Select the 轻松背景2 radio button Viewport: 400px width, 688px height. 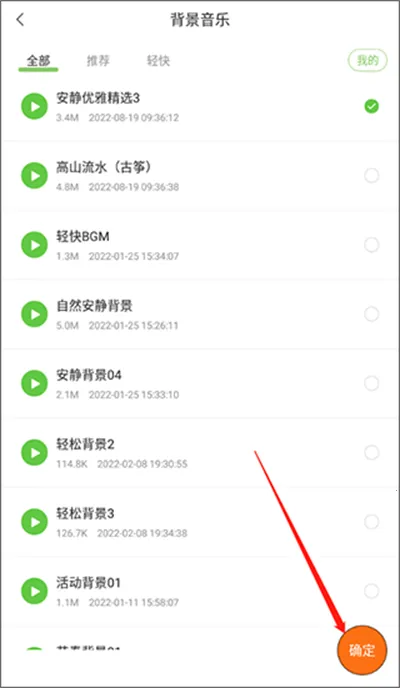371,452
